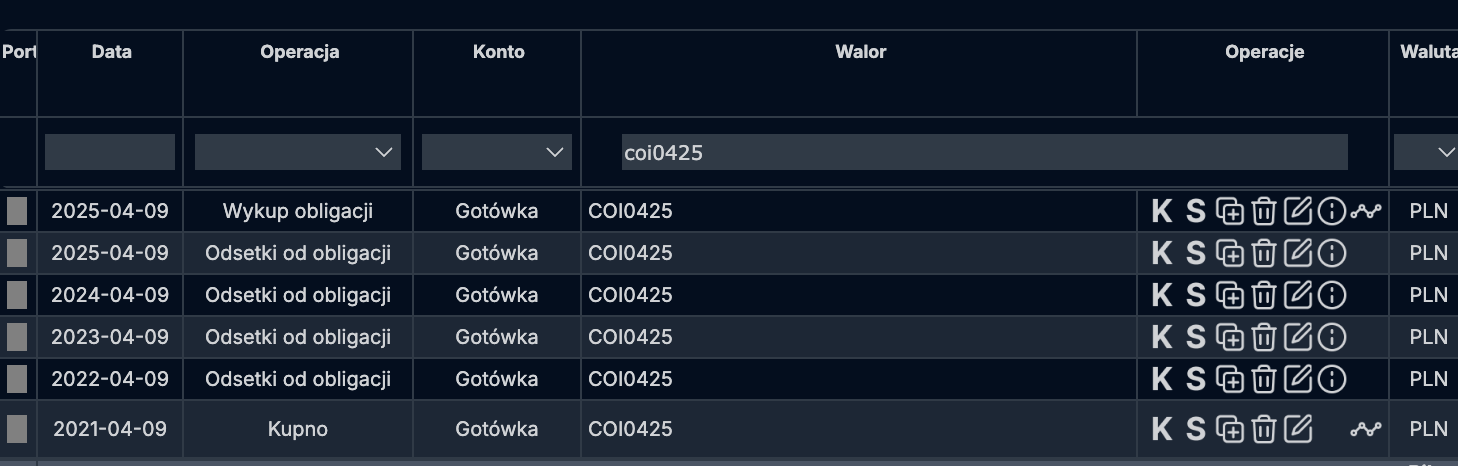Edit the 2022-04-09 Odsetki od obligacji entry
This screenshot has height=466, width=1458.
1297,379
